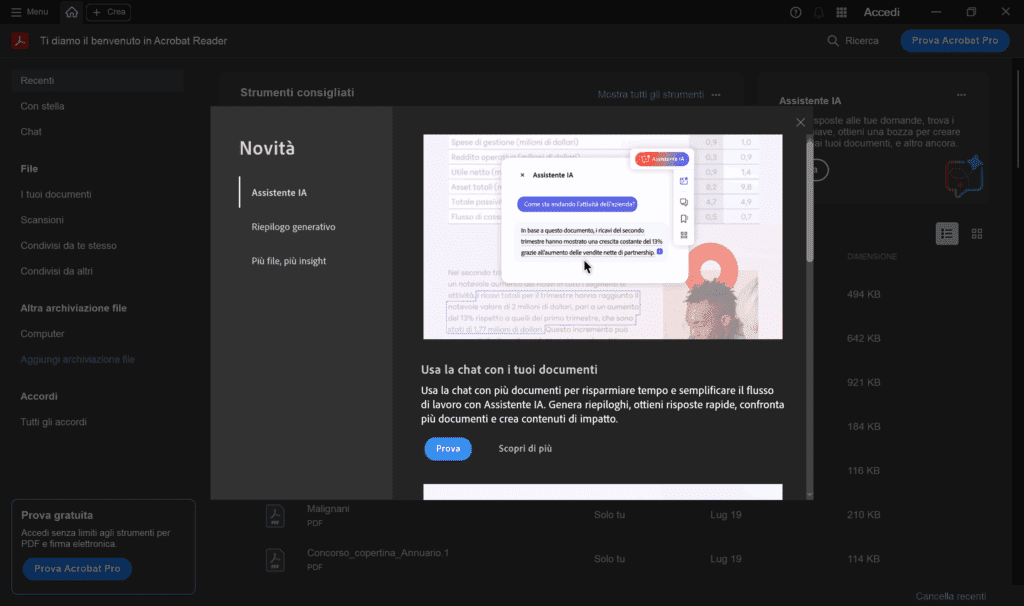Open more options for Strumenti consigliati
The width and height of the screenshot is (1024, 606).
pos(716,95)
